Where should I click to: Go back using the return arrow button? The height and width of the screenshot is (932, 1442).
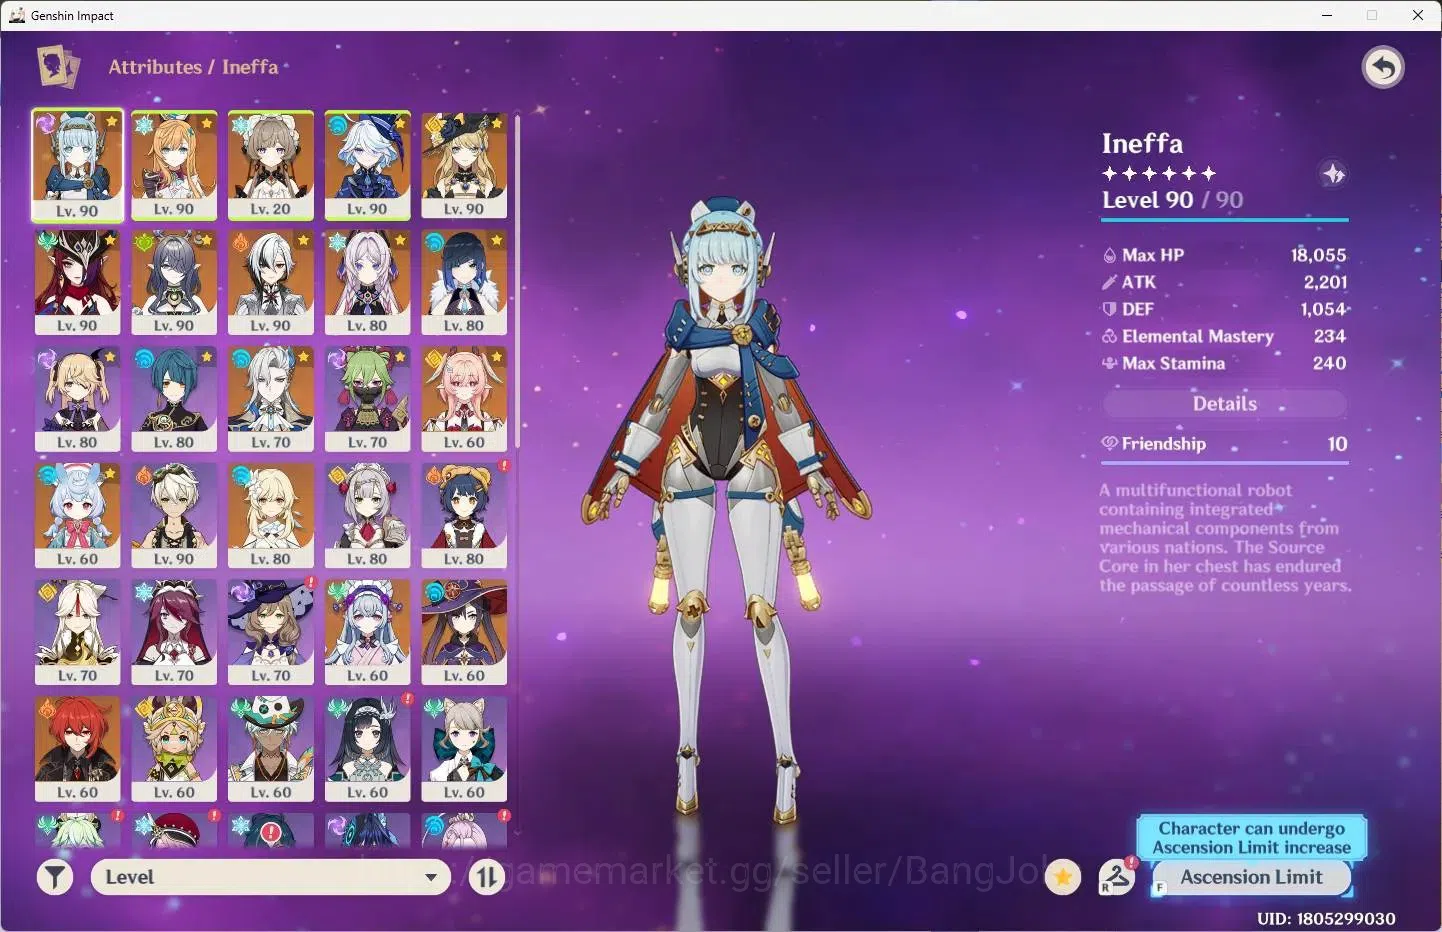(x=1383, y=68)
